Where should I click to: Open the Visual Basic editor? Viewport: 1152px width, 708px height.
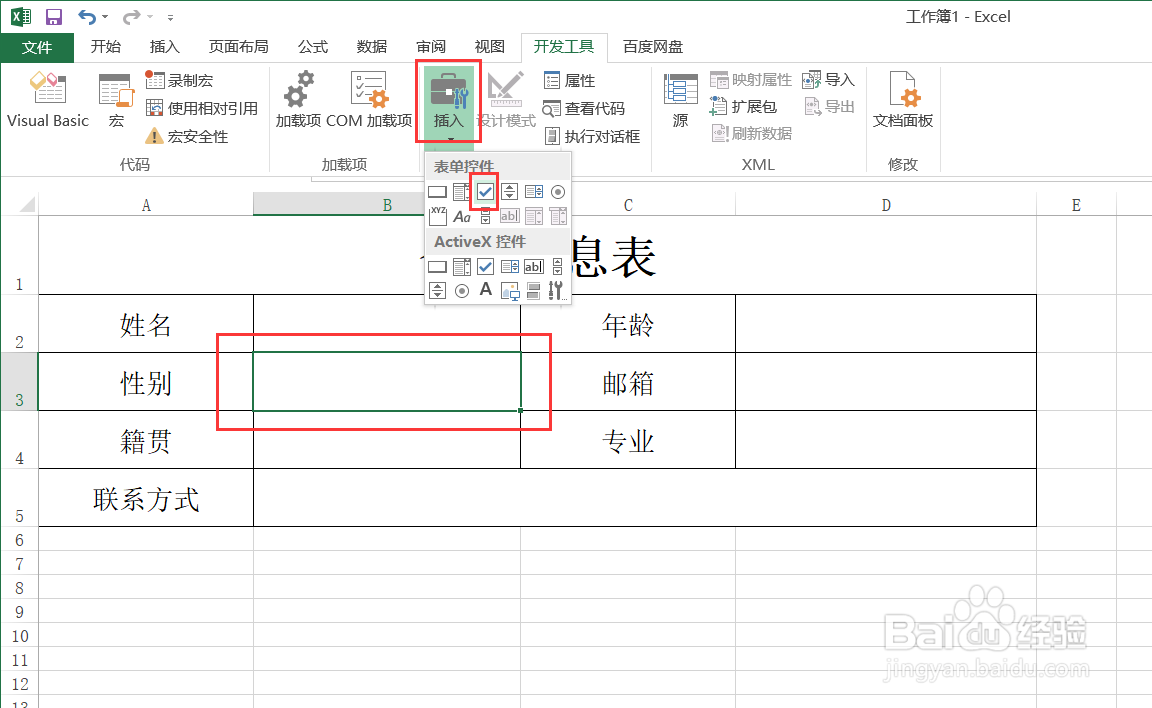pos(48,101)
